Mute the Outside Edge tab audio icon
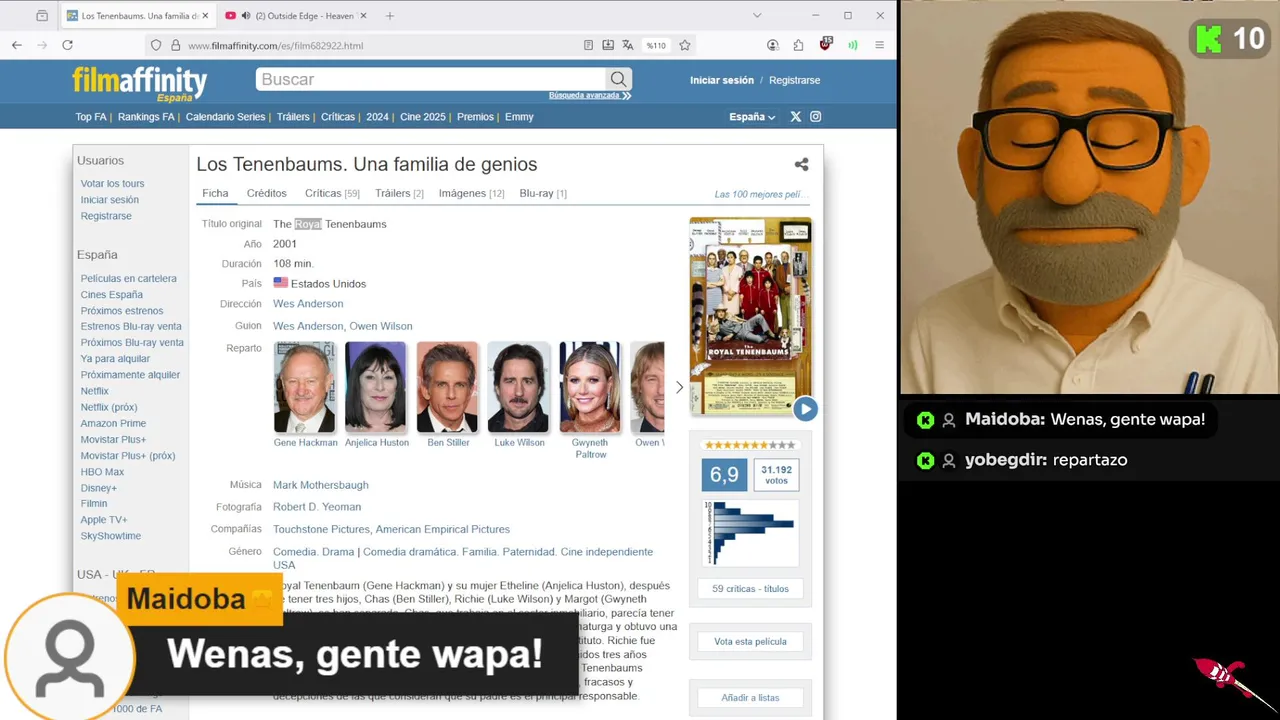 point(246,16)
